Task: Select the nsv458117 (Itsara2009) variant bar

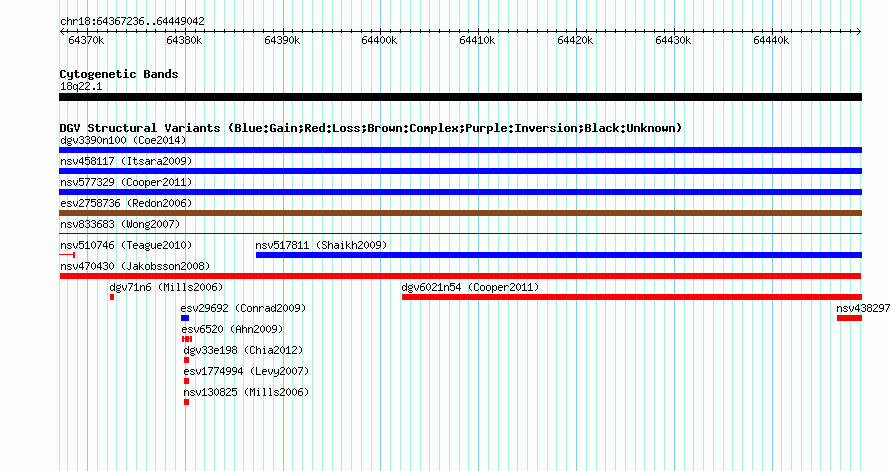Action: tap(460, 171)
